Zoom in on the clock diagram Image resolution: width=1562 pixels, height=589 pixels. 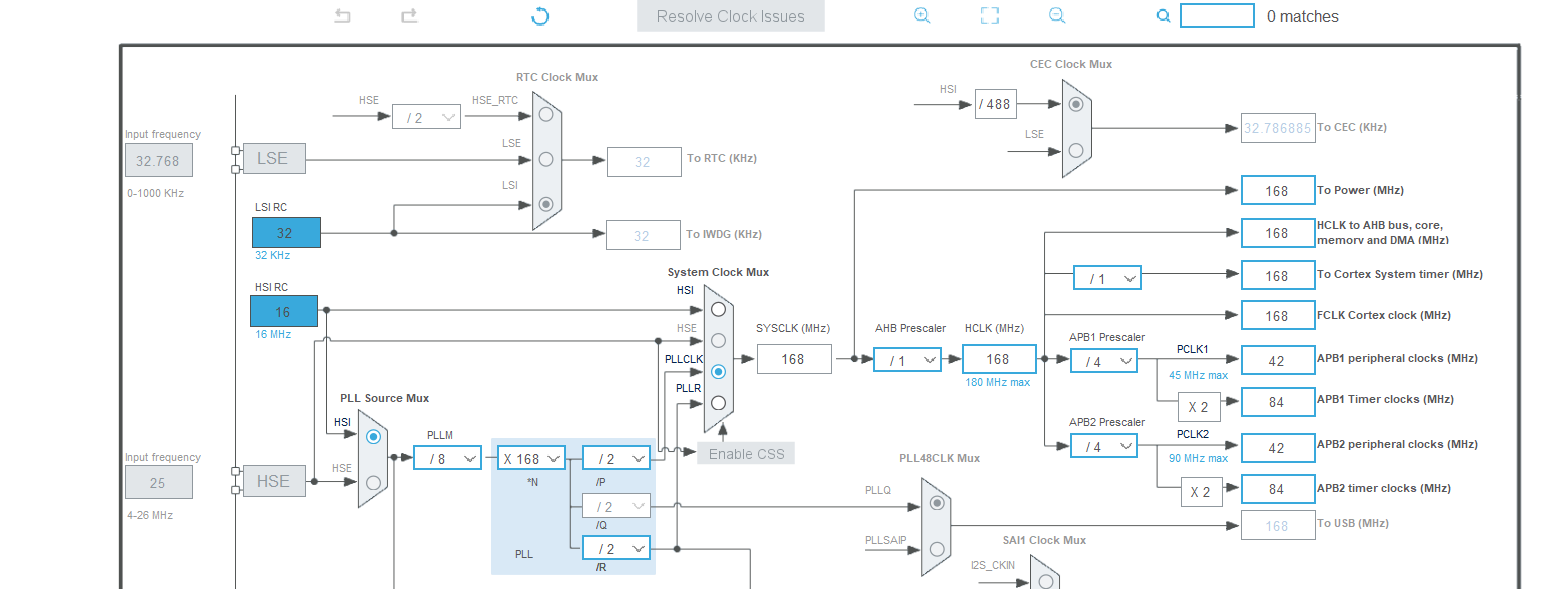coord(922,16)
